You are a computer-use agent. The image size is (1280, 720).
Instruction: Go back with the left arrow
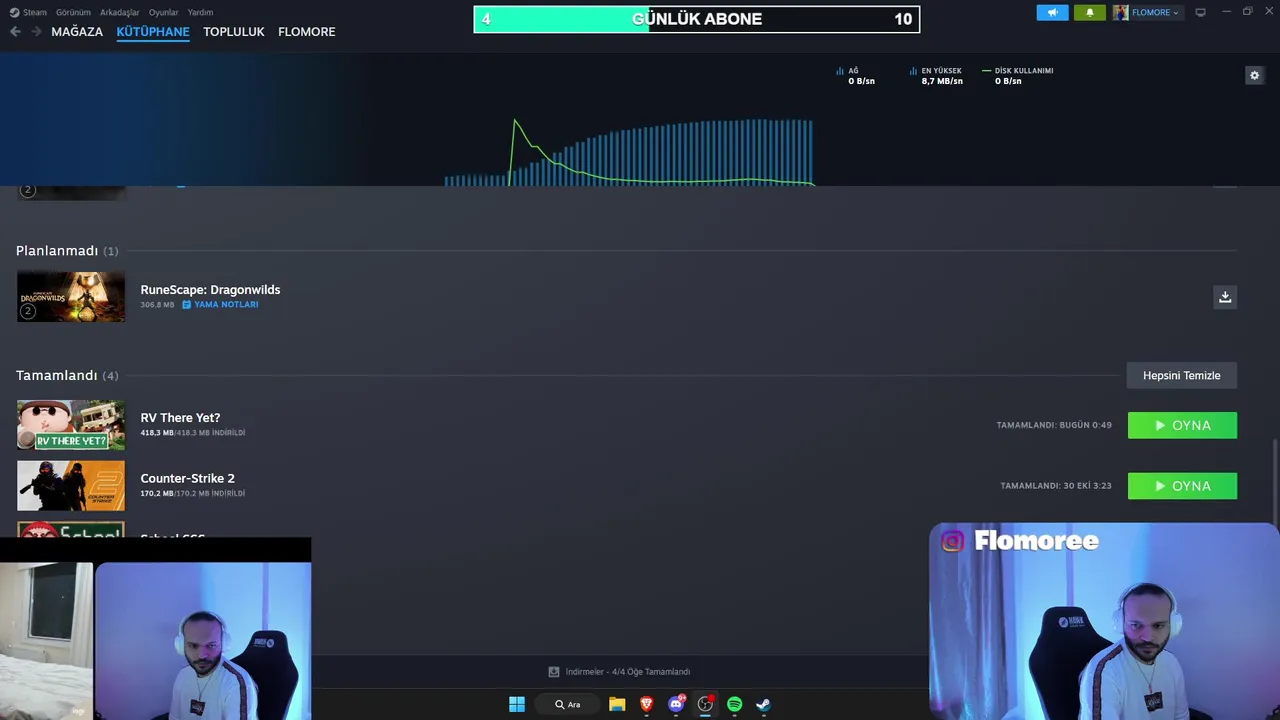pyautogui.click(x=15, y=32)
